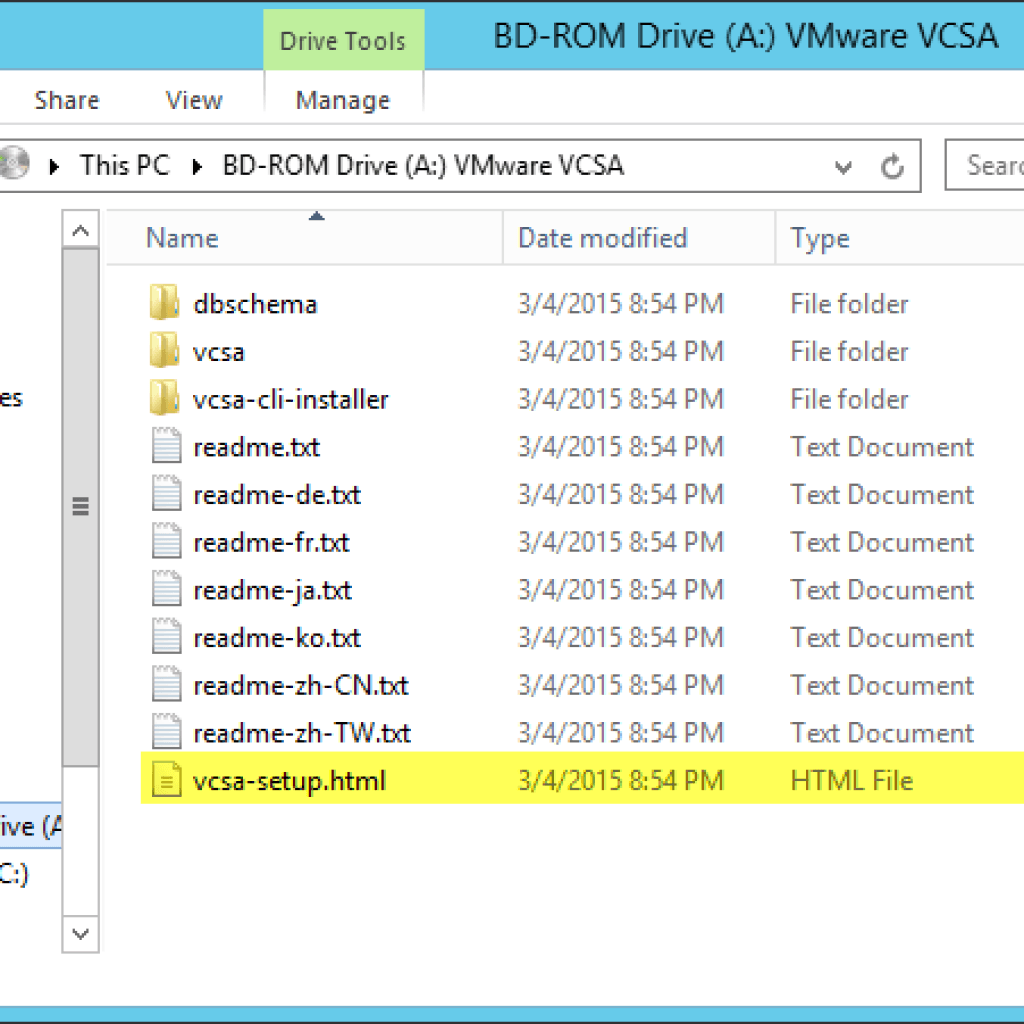Viewport: 1024px width, 1024px height.
Task: Navigate to This PC via breadcrumb link
Action: pos(124,165)
